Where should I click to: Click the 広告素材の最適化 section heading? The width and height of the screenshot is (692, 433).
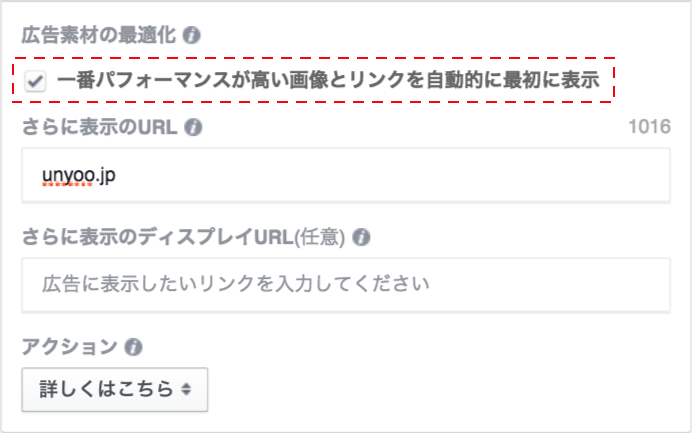[x=99, y=35]
